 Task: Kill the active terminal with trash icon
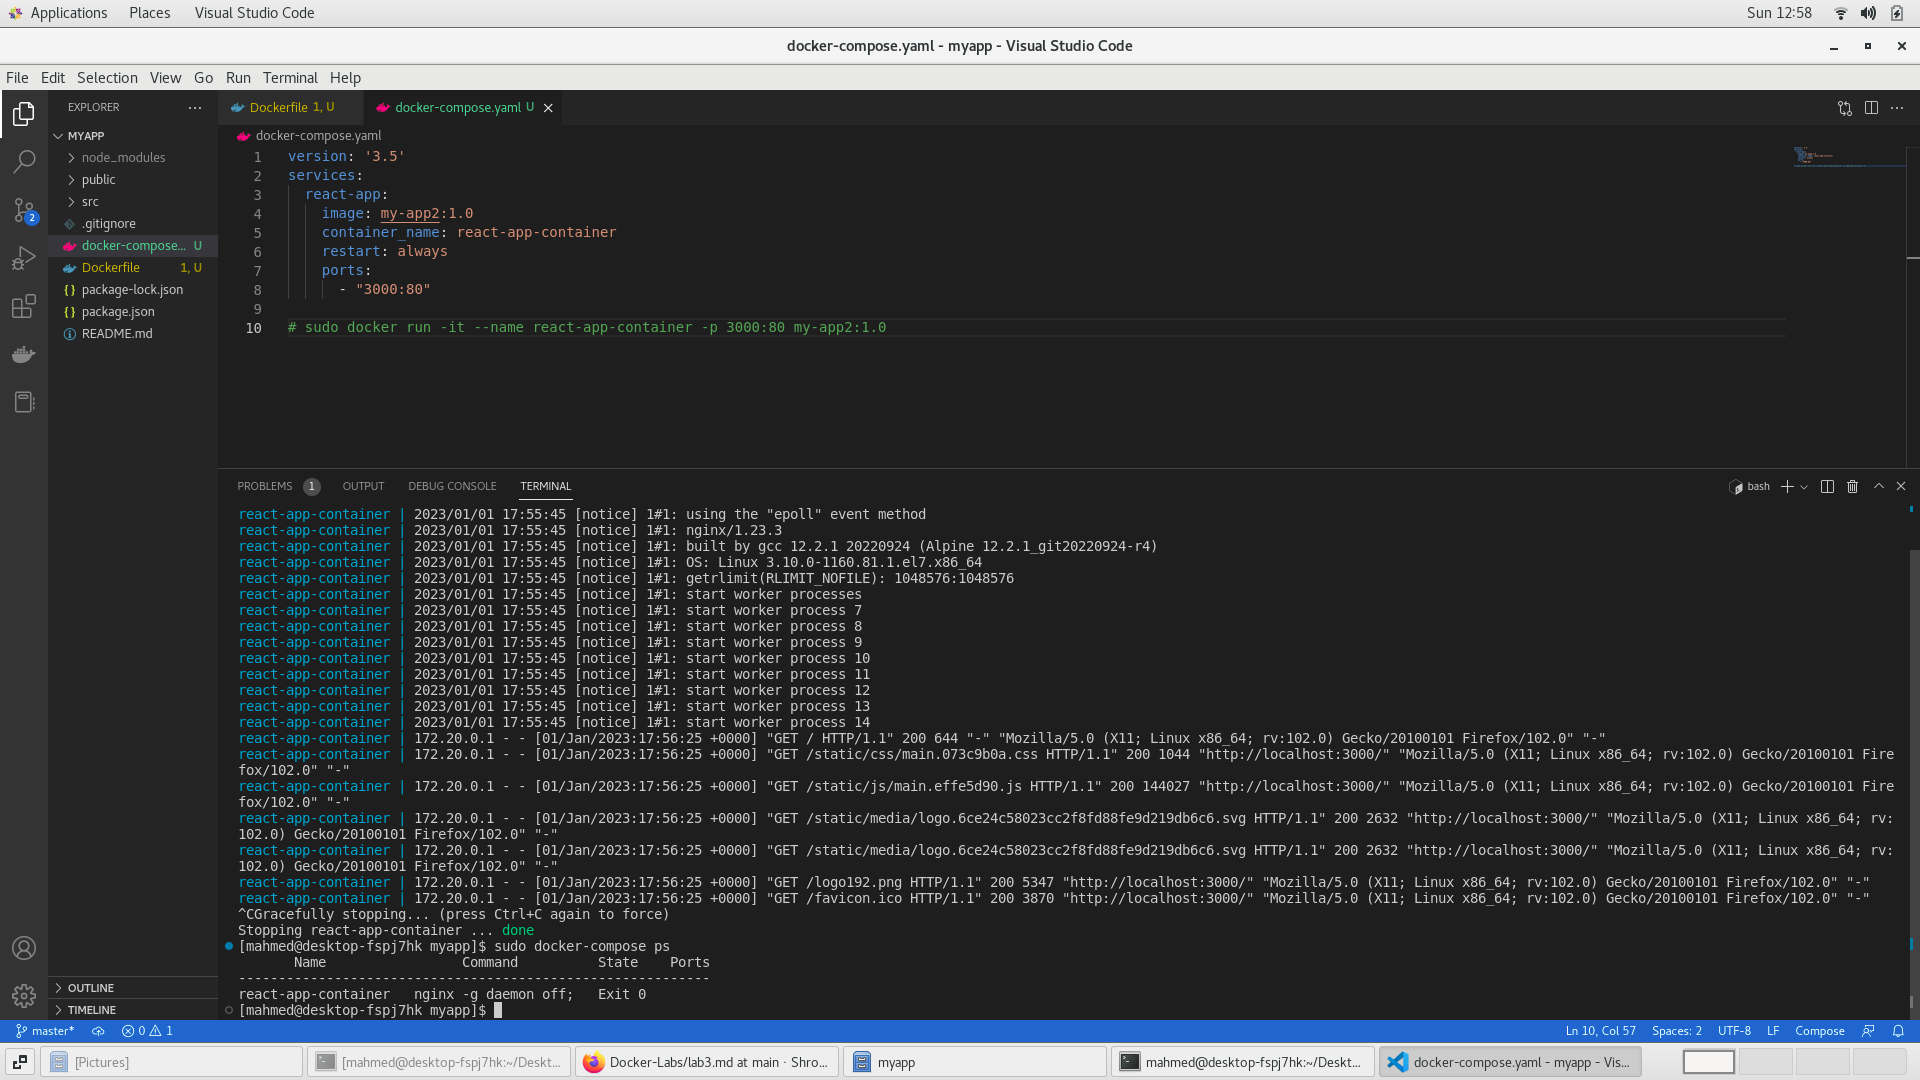(x=1853, y=487)
